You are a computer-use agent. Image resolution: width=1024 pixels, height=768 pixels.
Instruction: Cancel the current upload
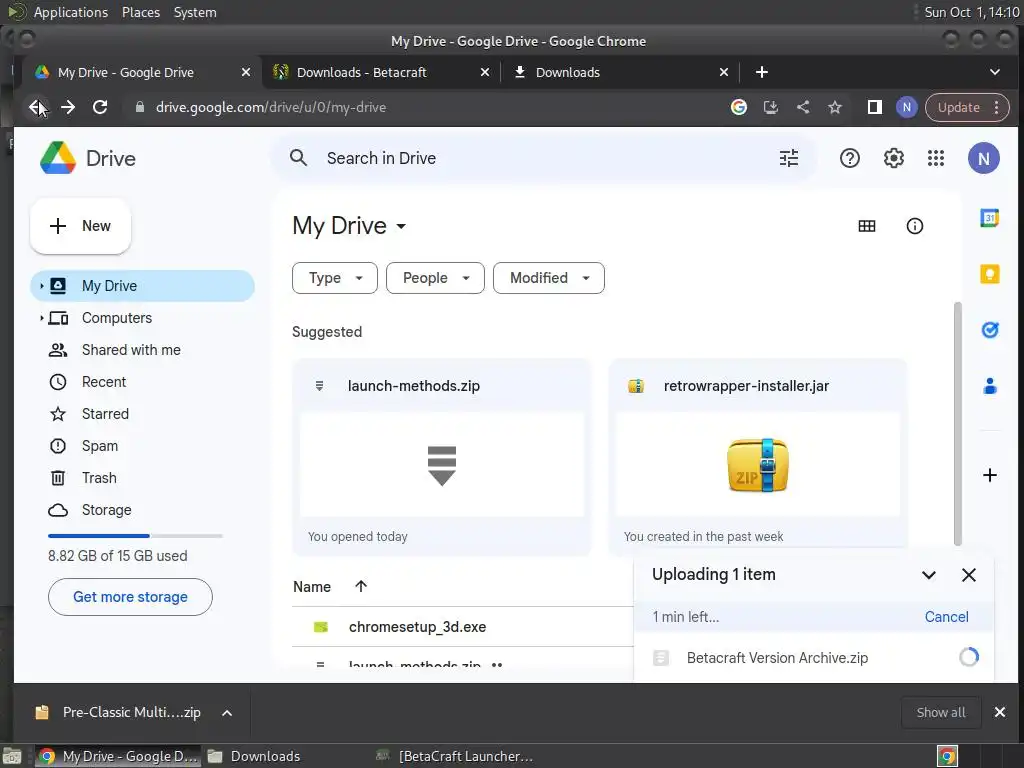[946, 617]
